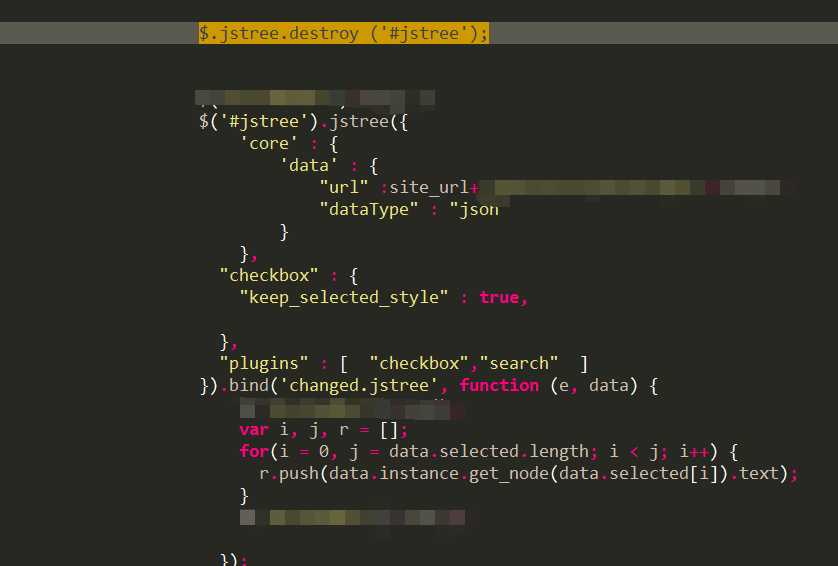
Task: Click the for keyword
Action: click(254, 452)
